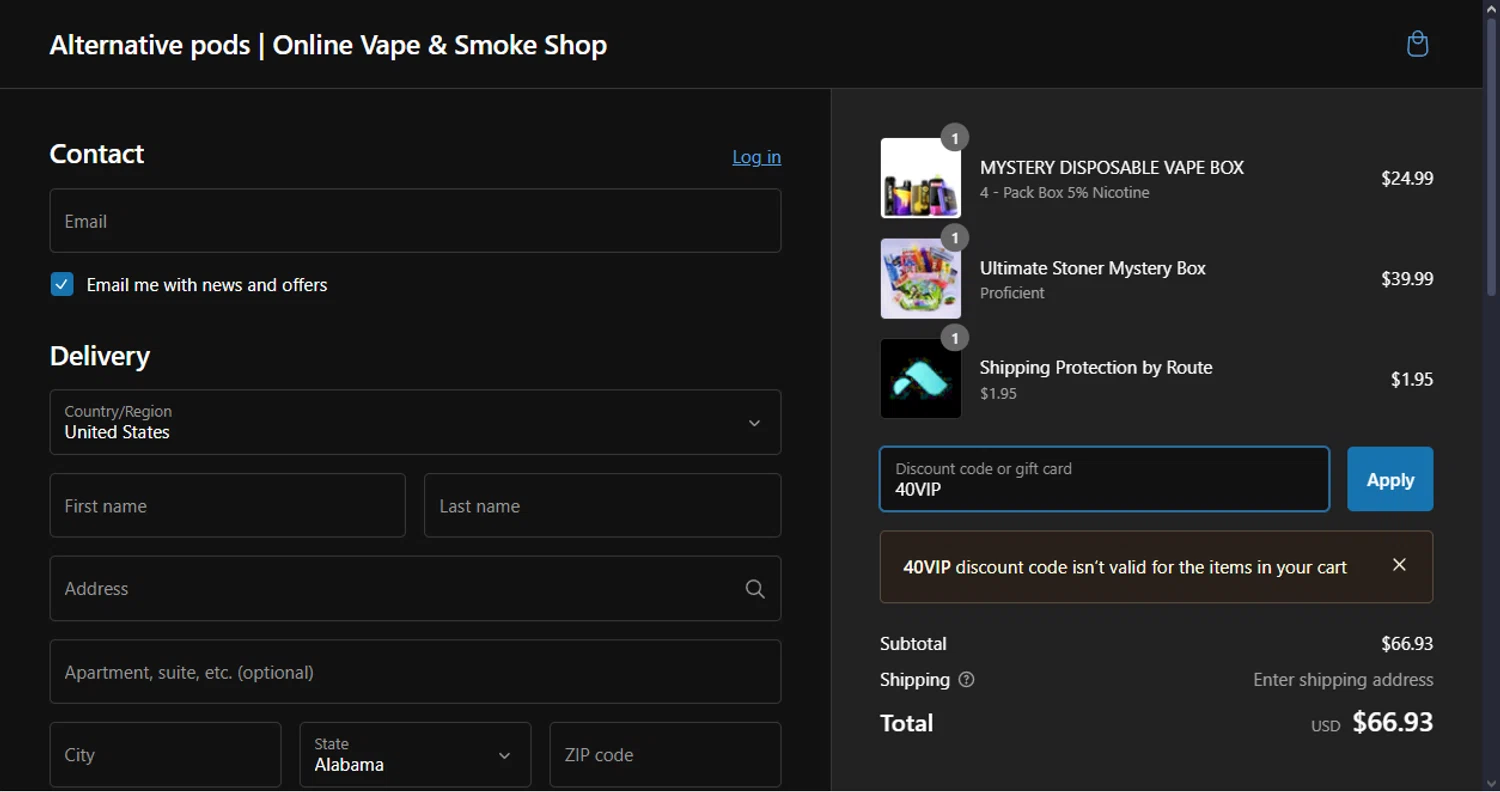Dismiss the invalid 40VIP discount message
The height and width of the screenshot is (792, 1500).
pos(1399,565)
